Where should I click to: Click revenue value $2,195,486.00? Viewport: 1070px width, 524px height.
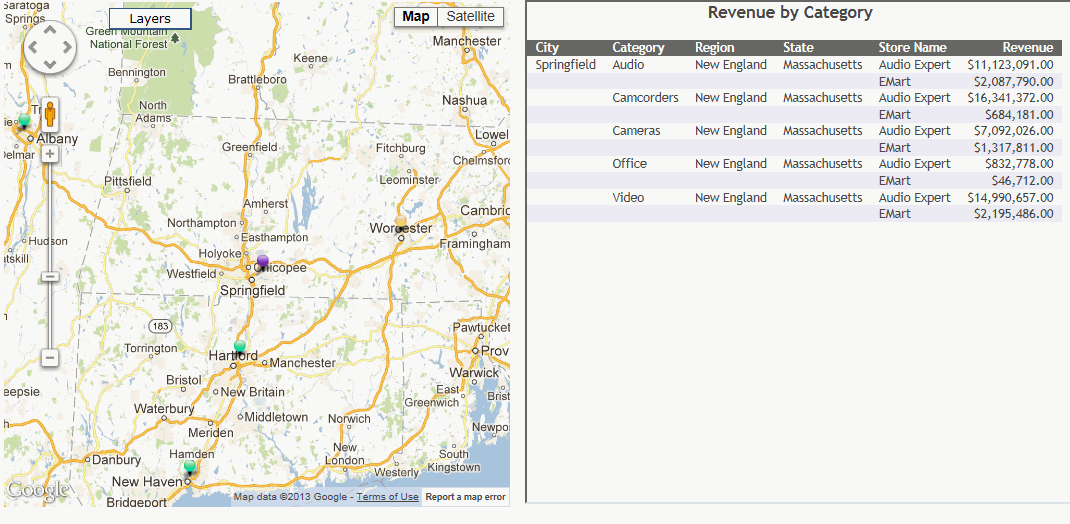(x=1014, y=214)
